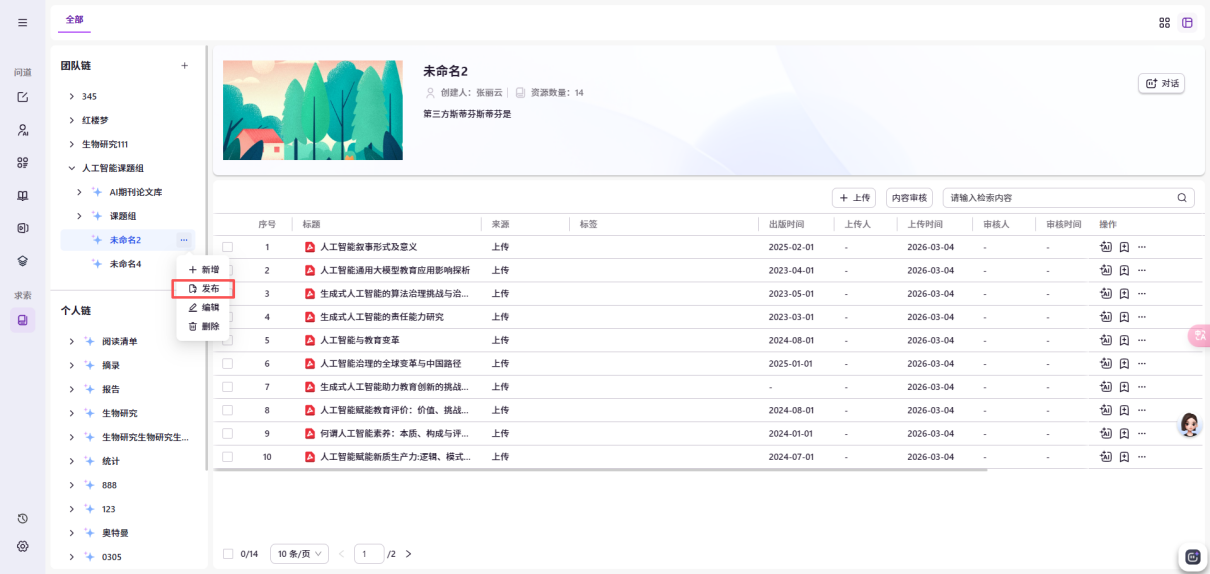Click the layers stack icon in sidebar

click(x=22, y=260)
